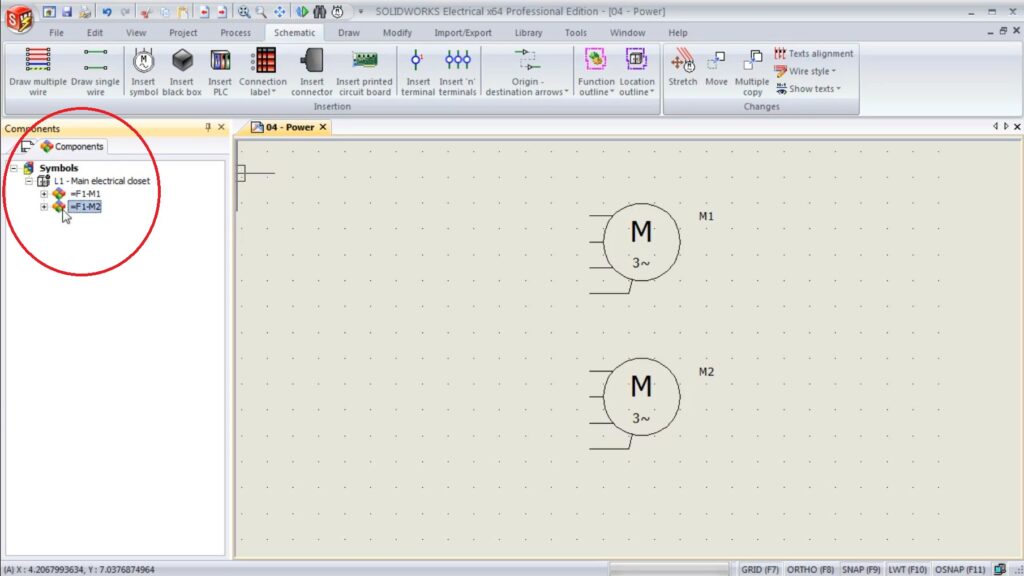Collapse the Symbols tree node

click(14, 168)
